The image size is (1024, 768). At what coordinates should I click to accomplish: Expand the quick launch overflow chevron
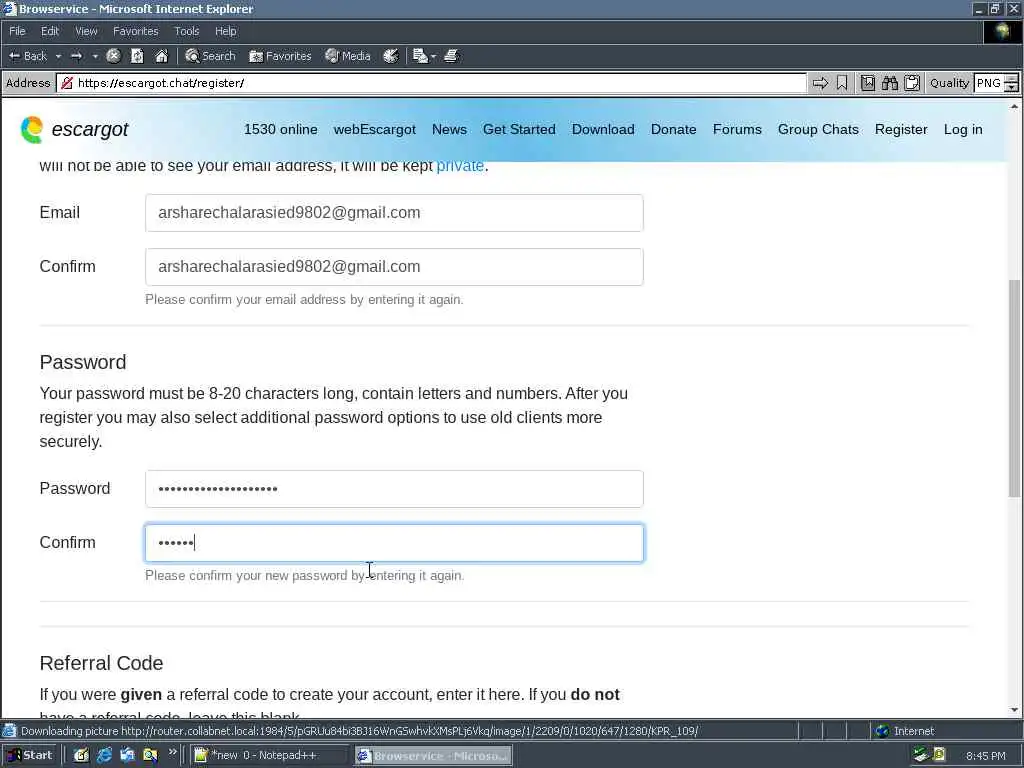click(172, 752)
